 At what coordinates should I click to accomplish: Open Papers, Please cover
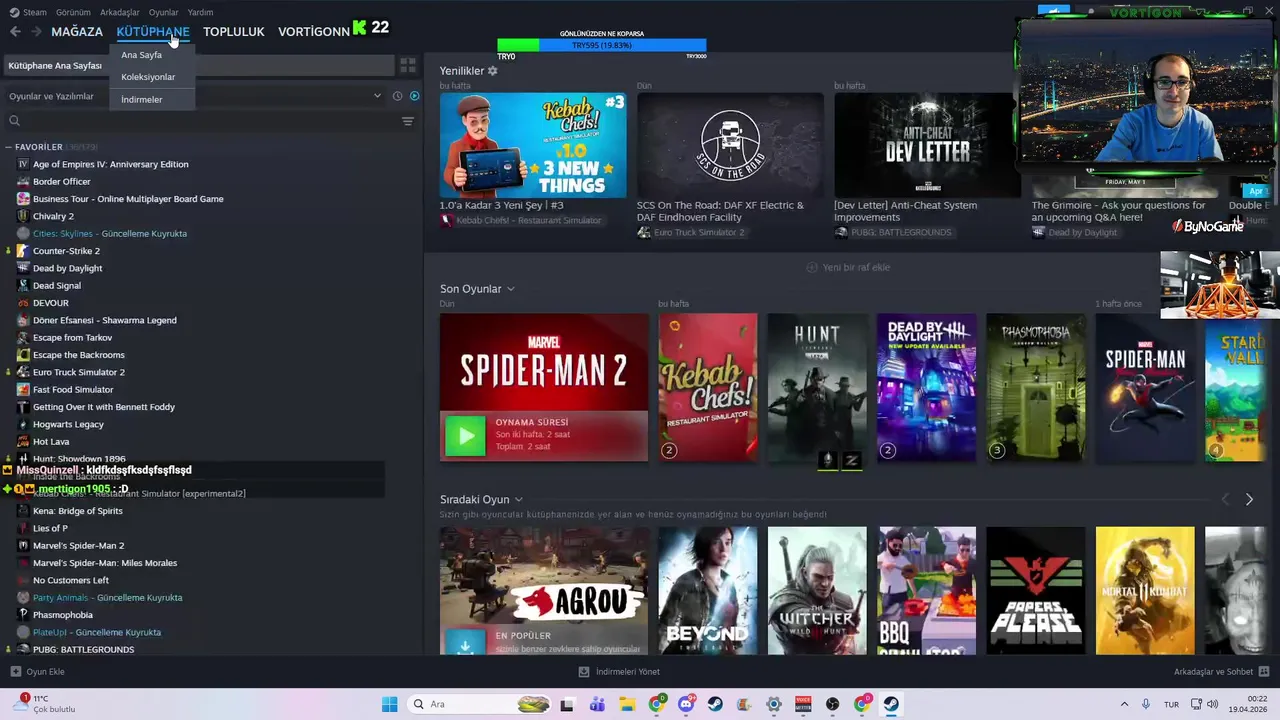(x=1036, y=591)
